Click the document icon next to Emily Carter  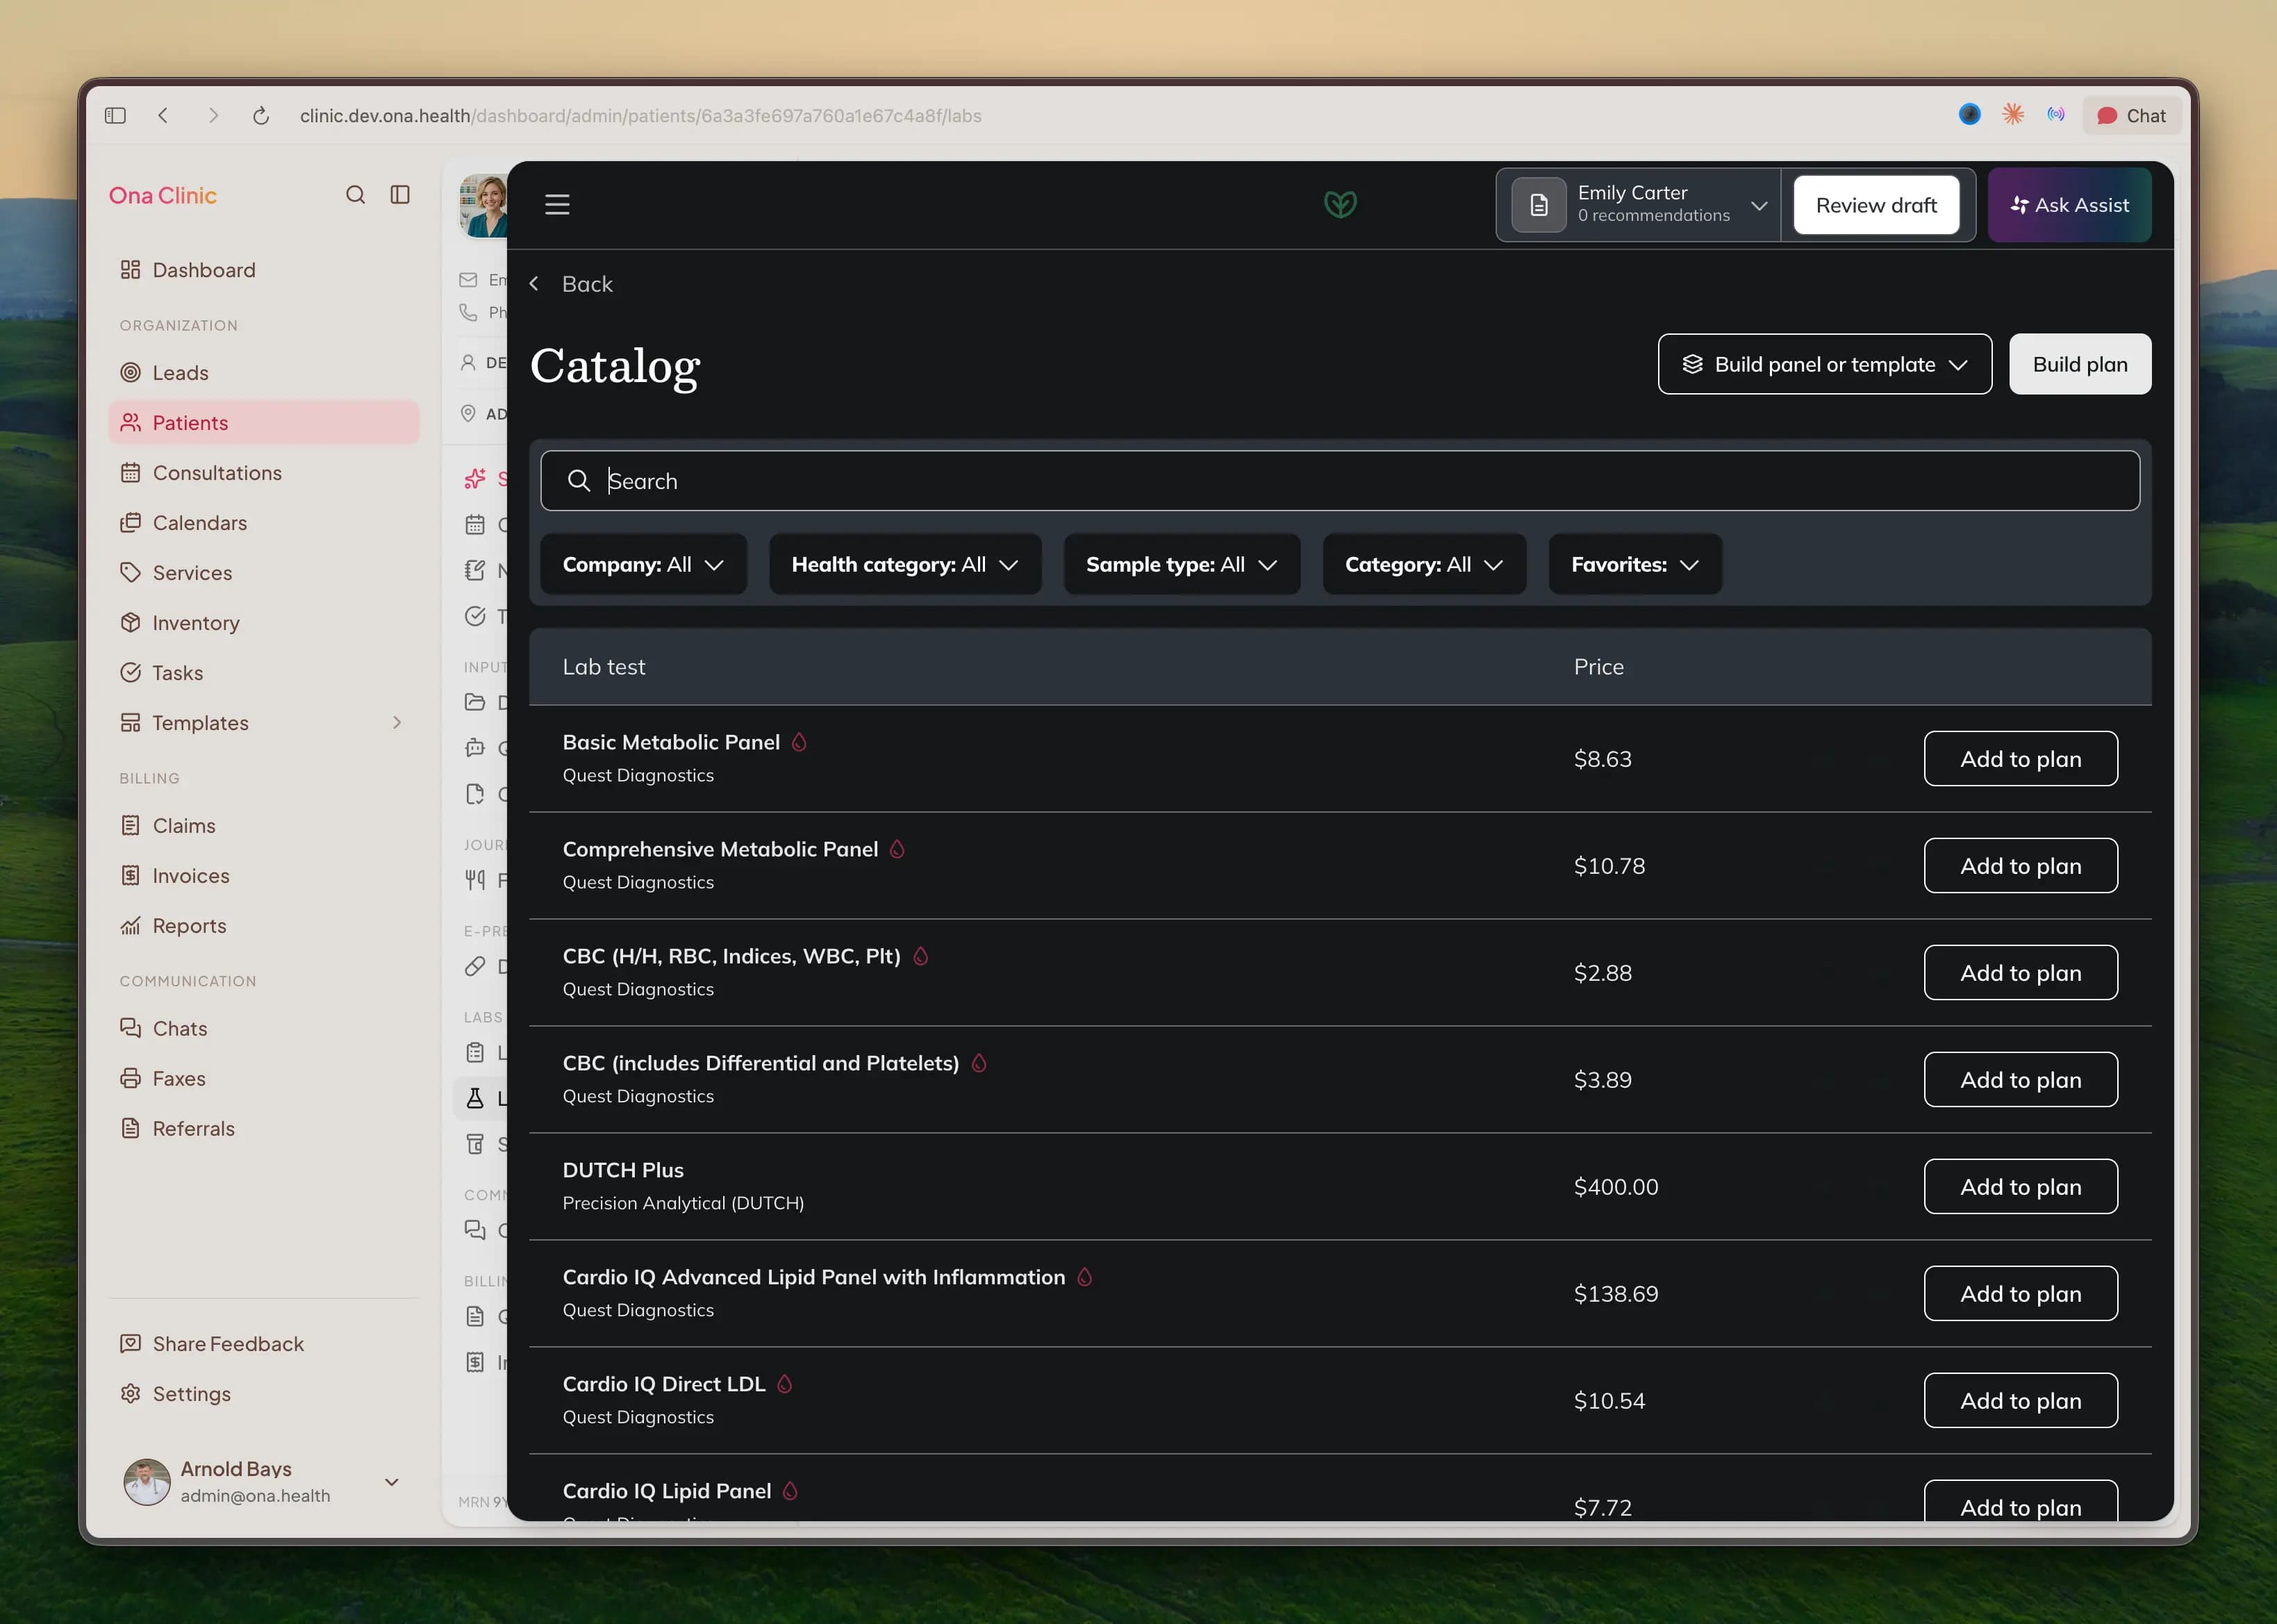[1539, 205]
